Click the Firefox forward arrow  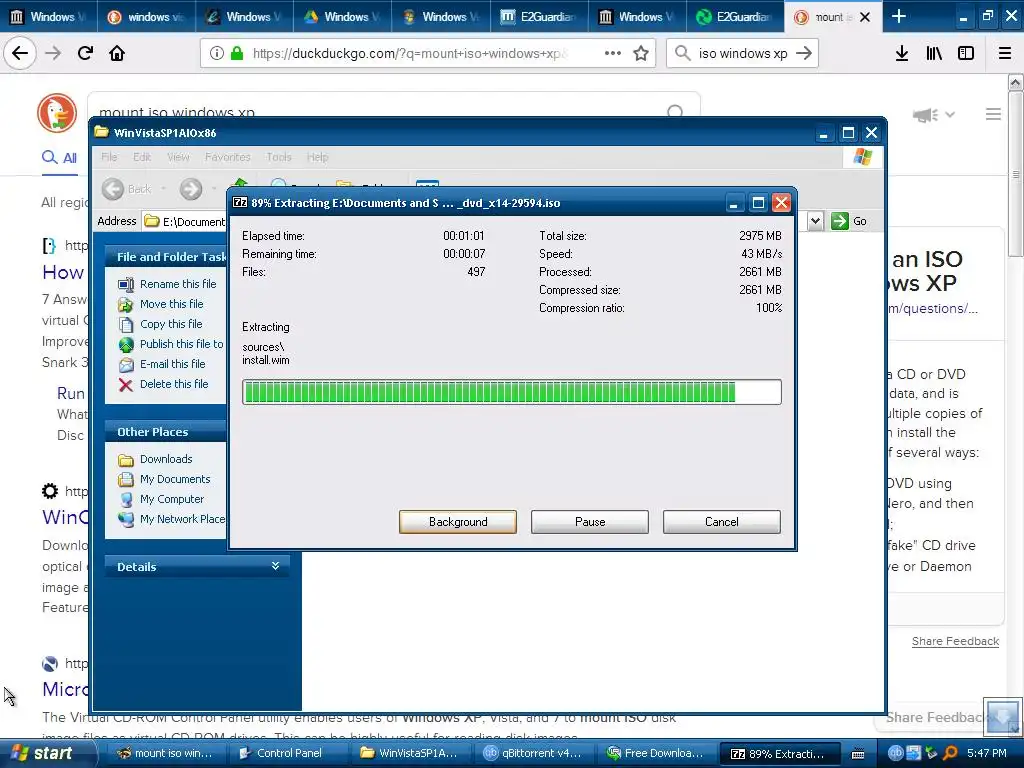coord(53,53)
